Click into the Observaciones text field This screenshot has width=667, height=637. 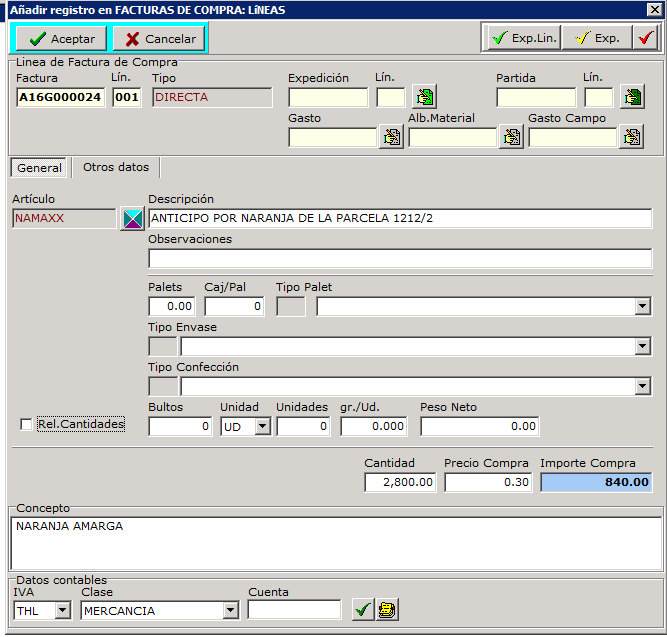399,259
